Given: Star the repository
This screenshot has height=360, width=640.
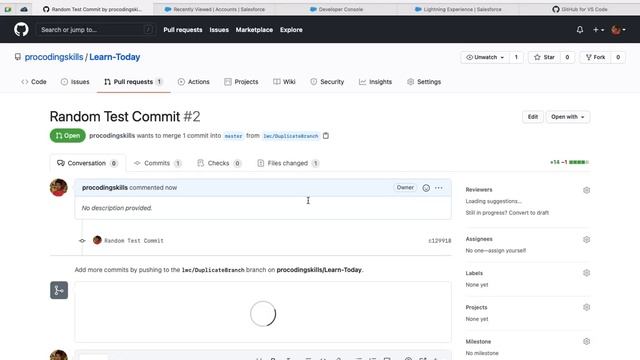Looking at the screenshot, I should [544, 57].
